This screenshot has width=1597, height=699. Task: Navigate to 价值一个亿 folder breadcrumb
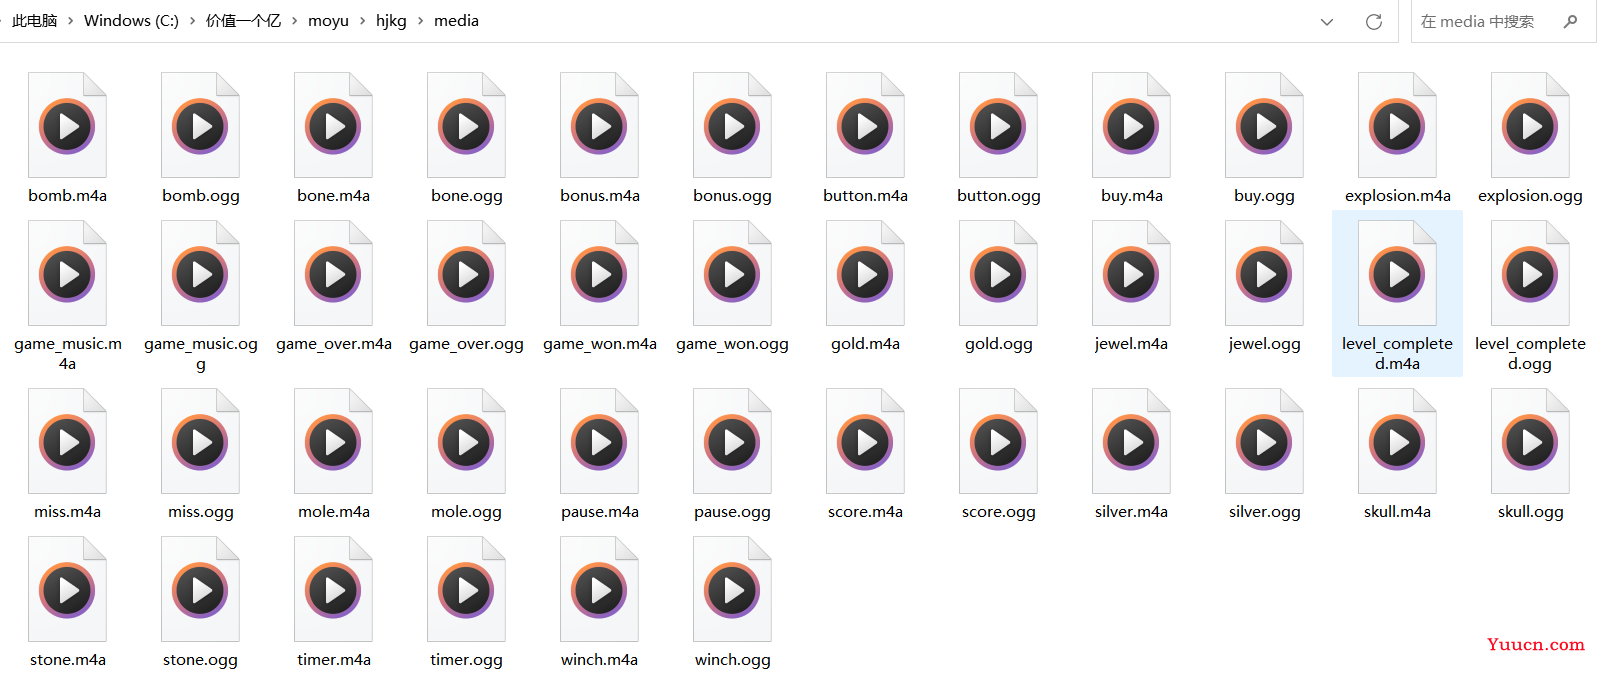pyautogui.click(x=243, y=21)
